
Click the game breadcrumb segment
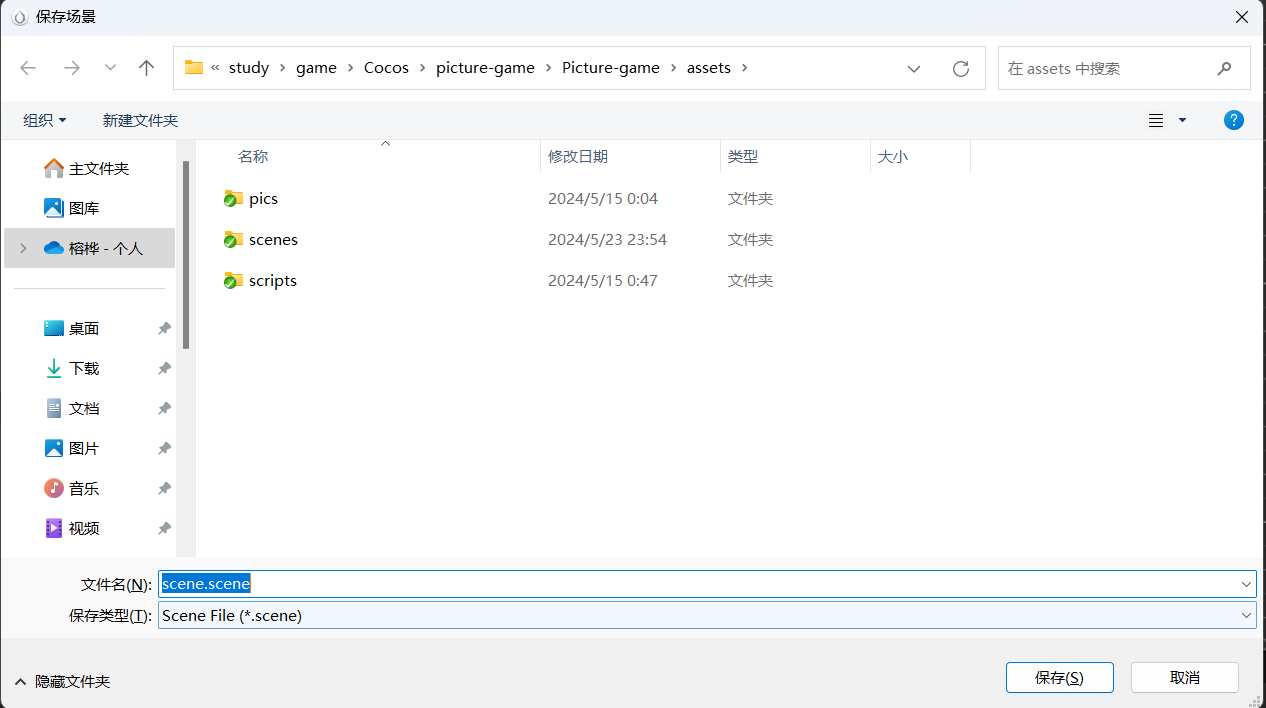[x=316, y=68]
